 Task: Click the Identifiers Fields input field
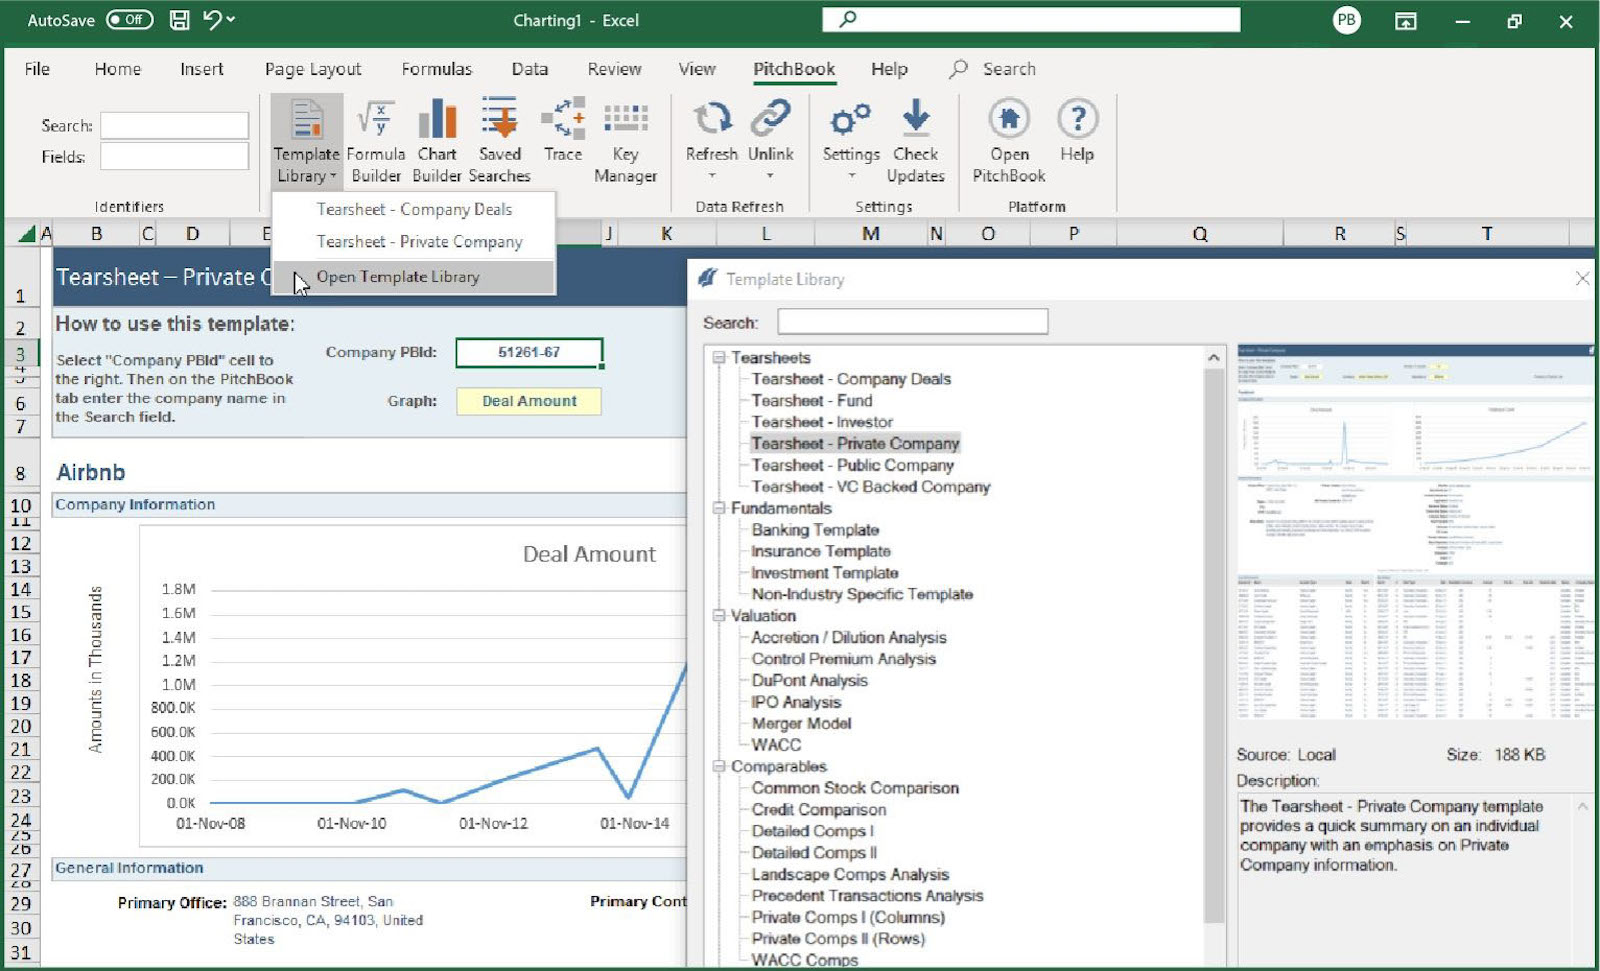(x=174, y=156)
